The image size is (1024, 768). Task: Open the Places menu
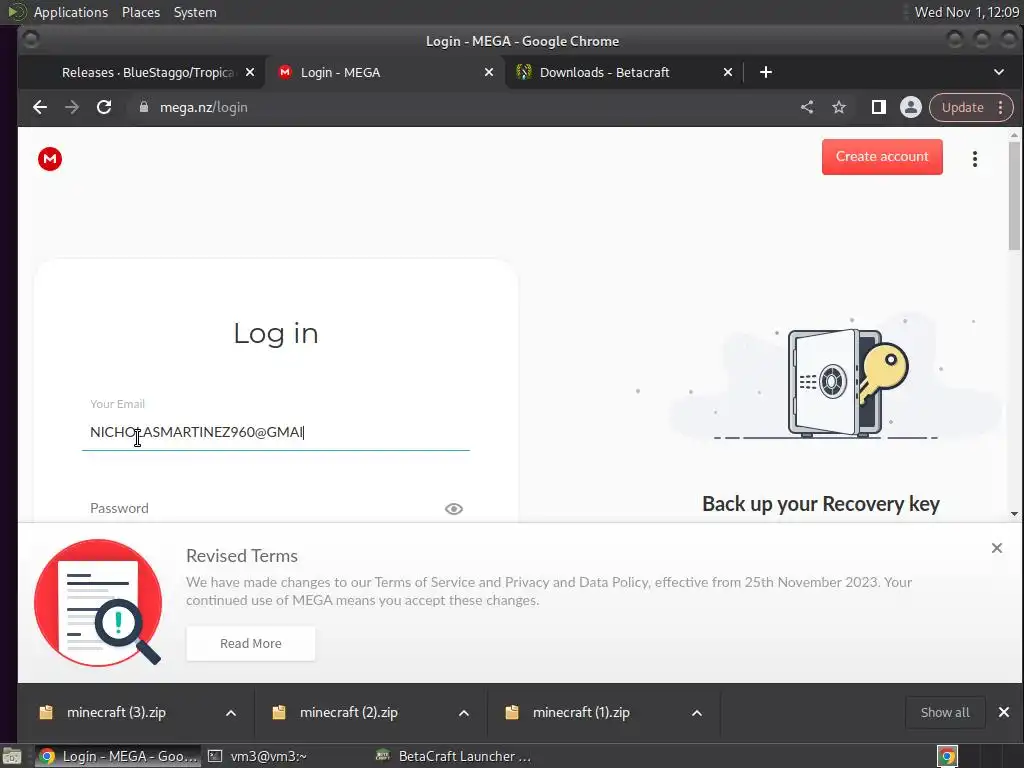pos(141,12)
